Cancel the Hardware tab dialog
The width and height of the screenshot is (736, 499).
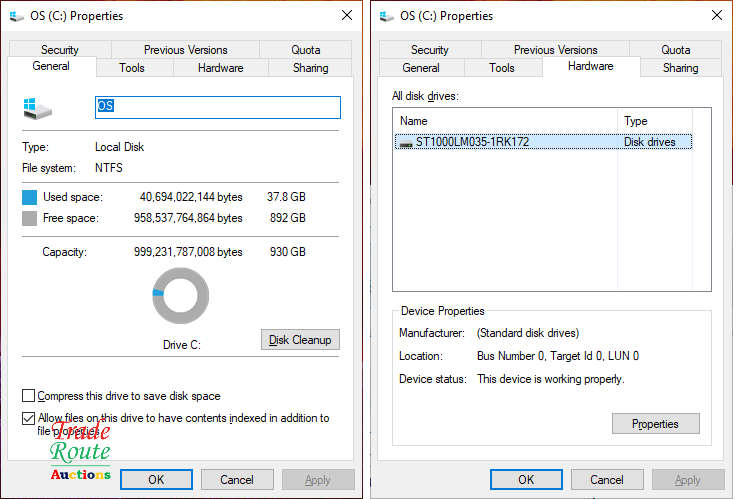pos(607,480)
